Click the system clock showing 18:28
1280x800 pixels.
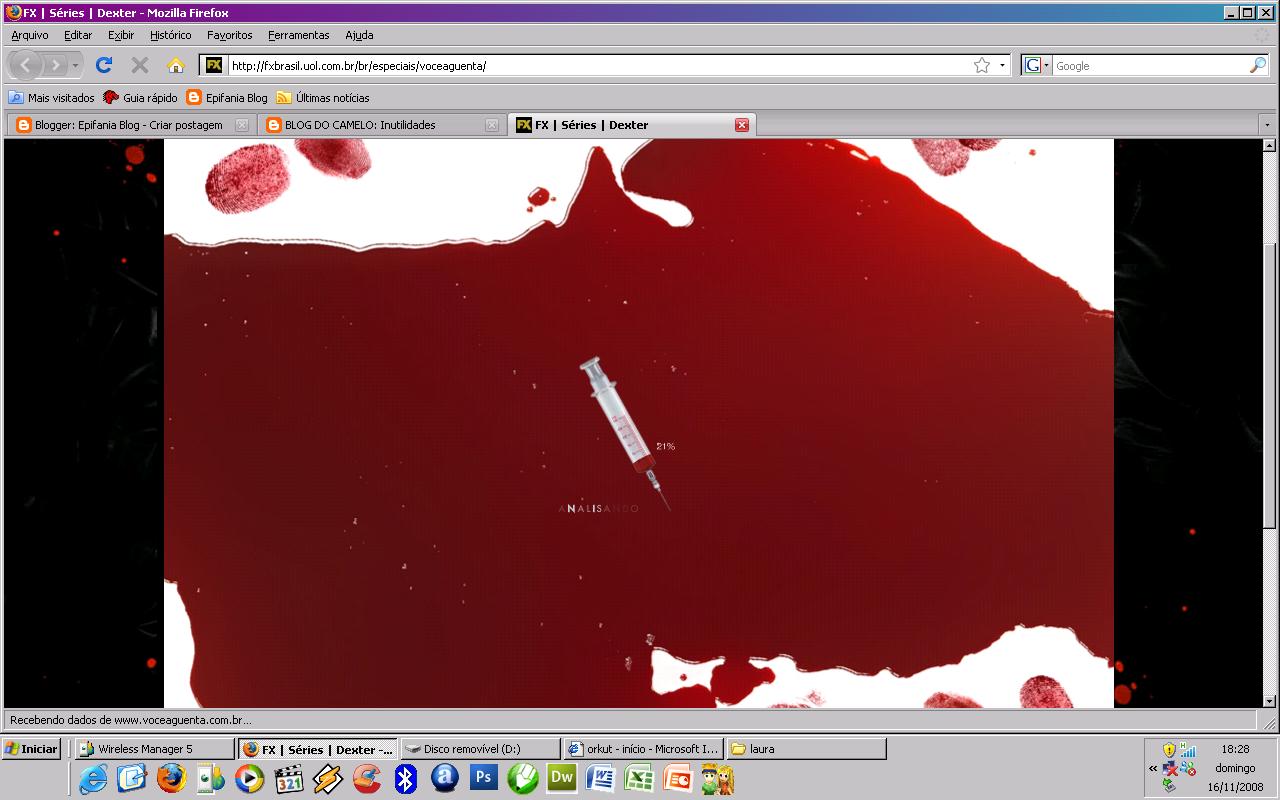click(1235, 748)
